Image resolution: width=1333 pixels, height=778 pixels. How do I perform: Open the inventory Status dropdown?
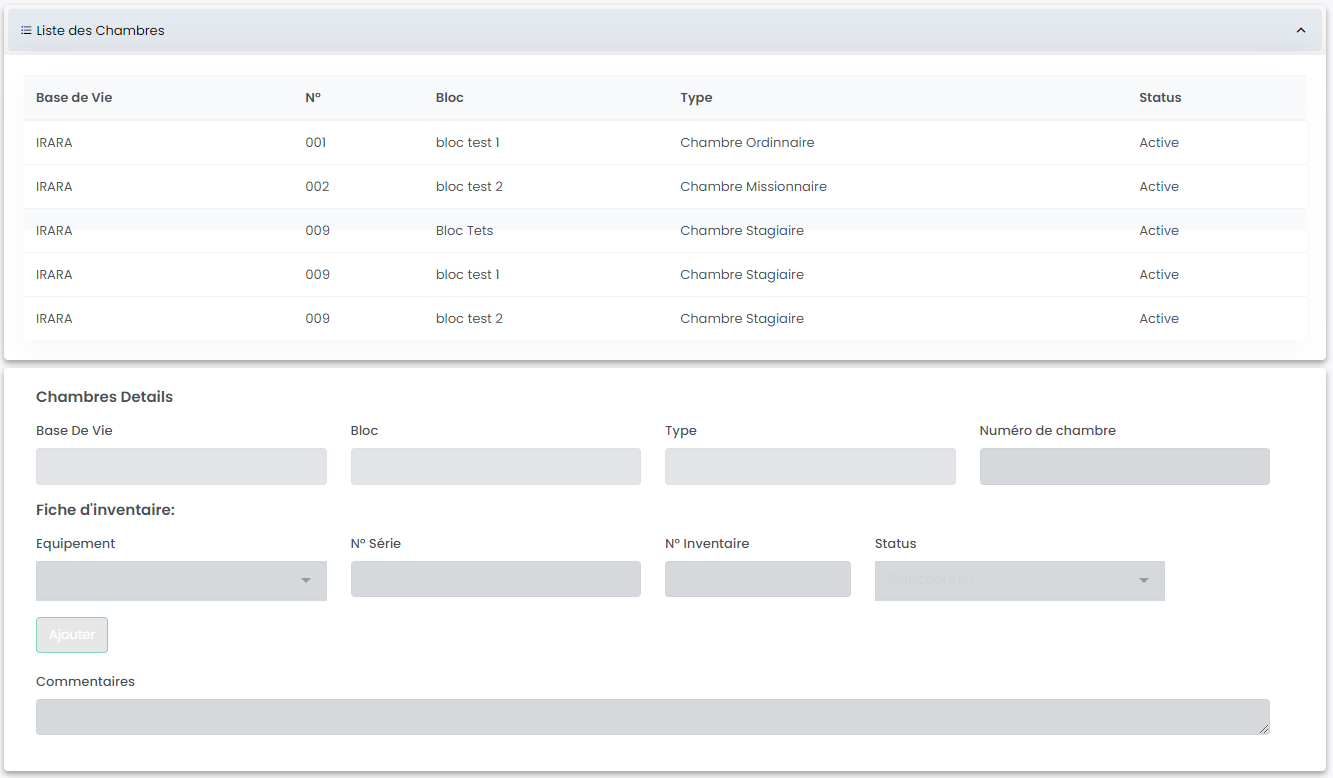point(1019,581)
